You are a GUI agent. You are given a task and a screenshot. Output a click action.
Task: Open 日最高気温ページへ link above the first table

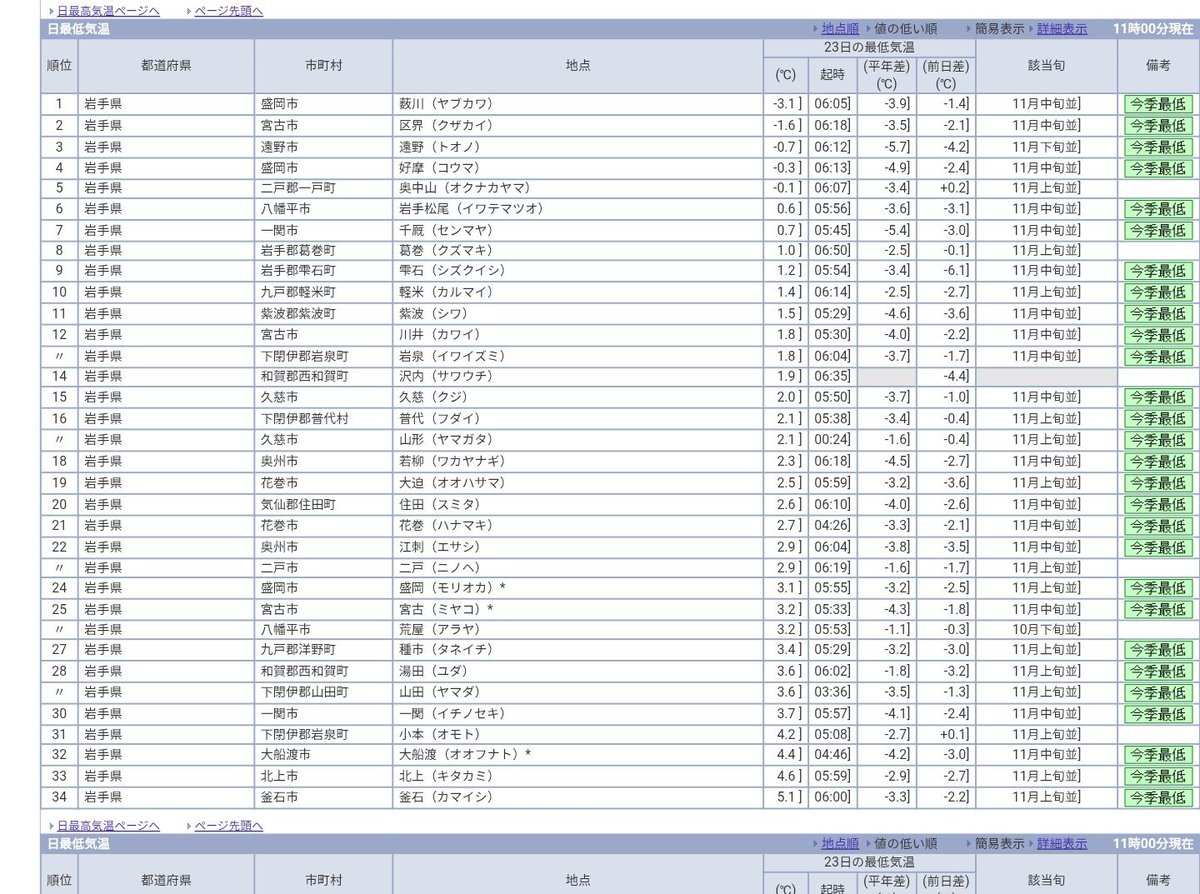[x=108, y=10]
